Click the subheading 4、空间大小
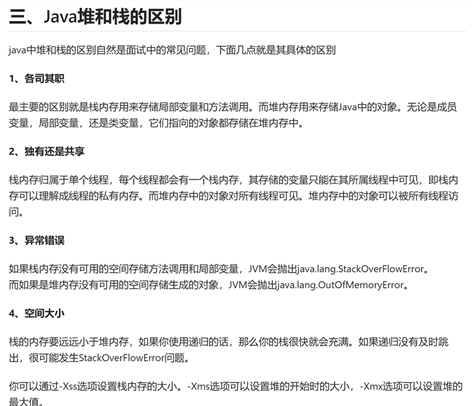The image size is (475, 406). coord(37,313)
